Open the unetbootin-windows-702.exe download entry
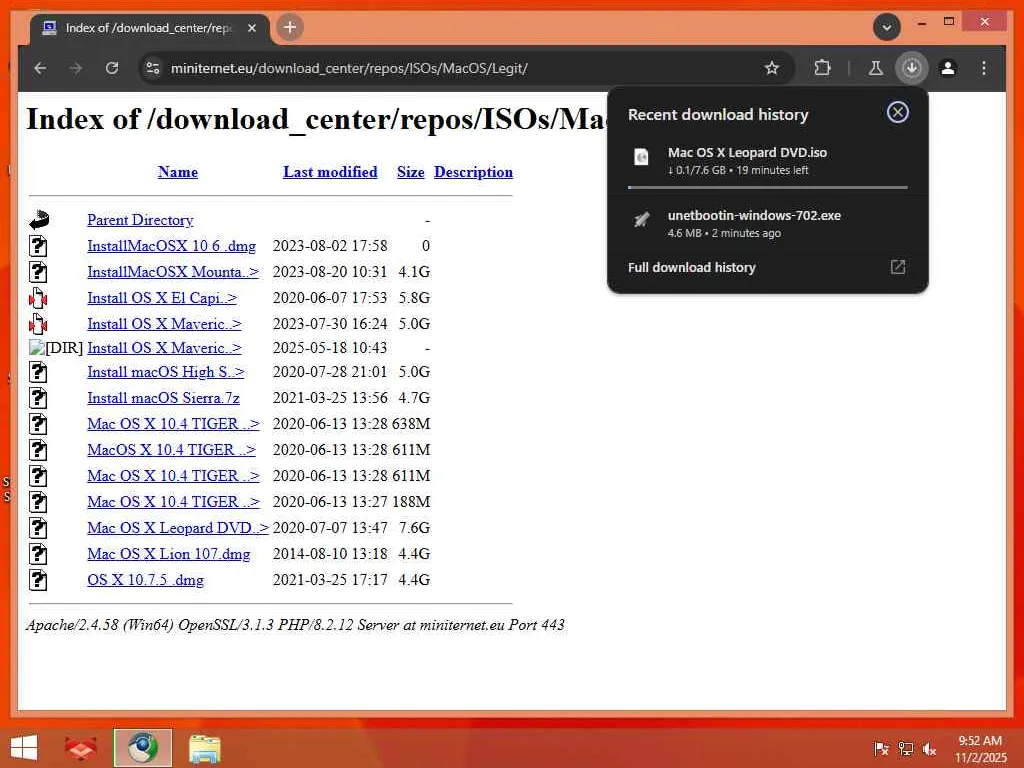Image resolution: width=1024 pixels, height=768 pixels. [767, 223]
